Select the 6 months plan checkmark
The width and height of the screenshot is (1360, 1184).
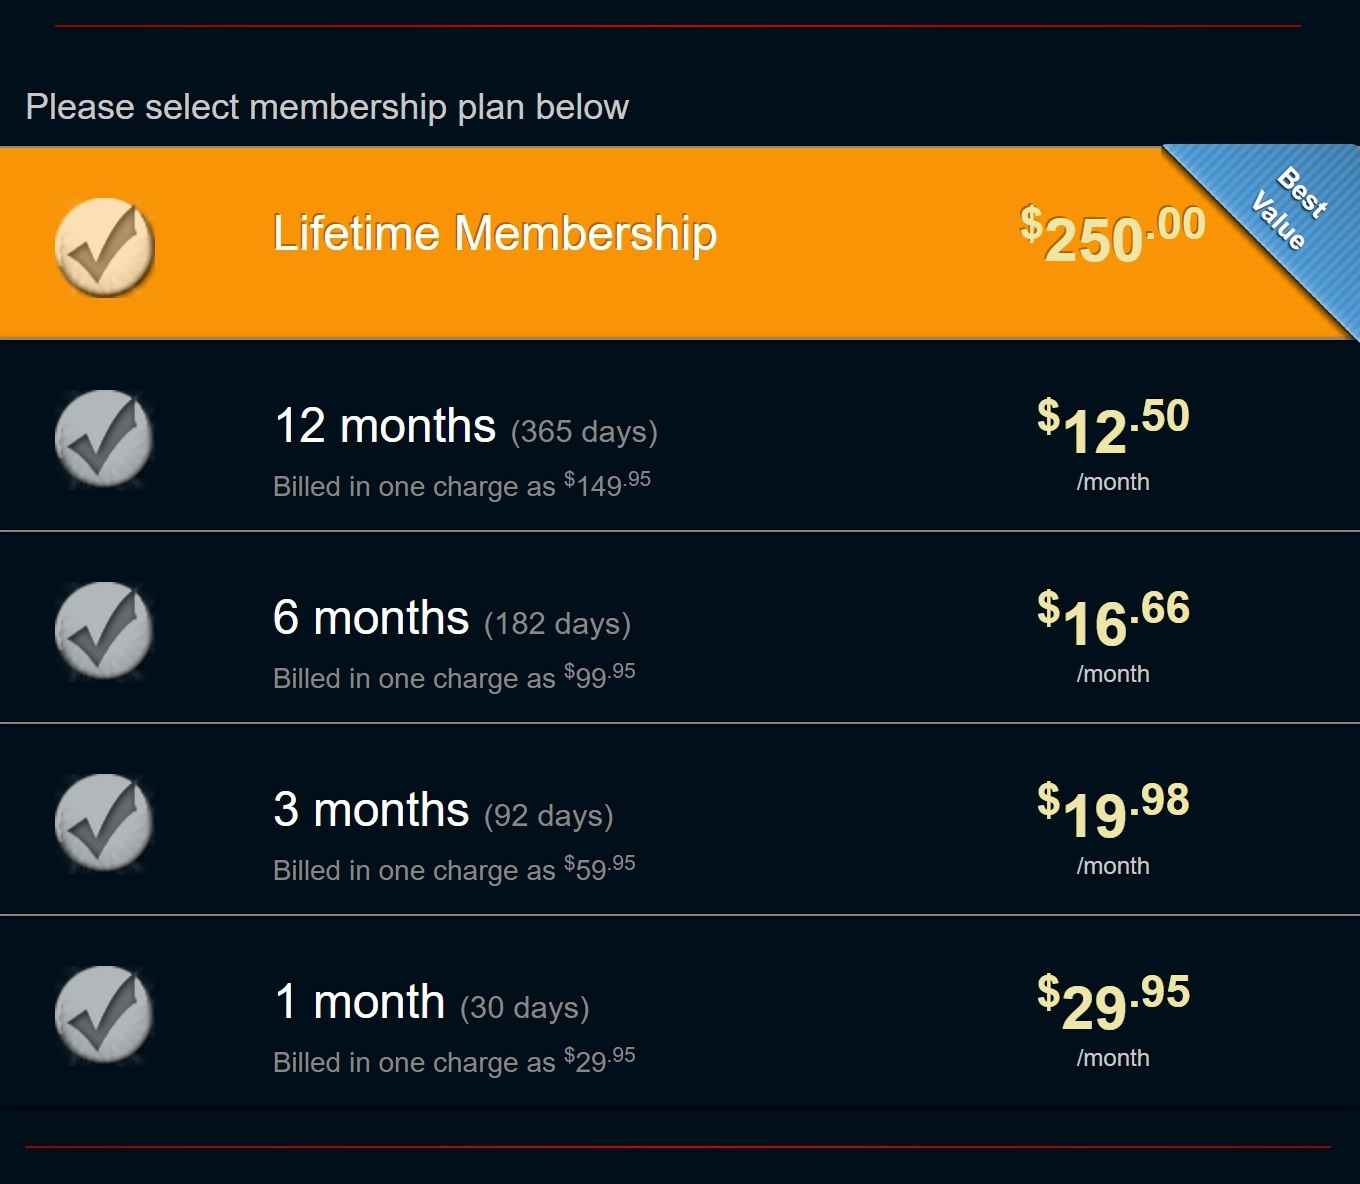[x=104, y=631]
